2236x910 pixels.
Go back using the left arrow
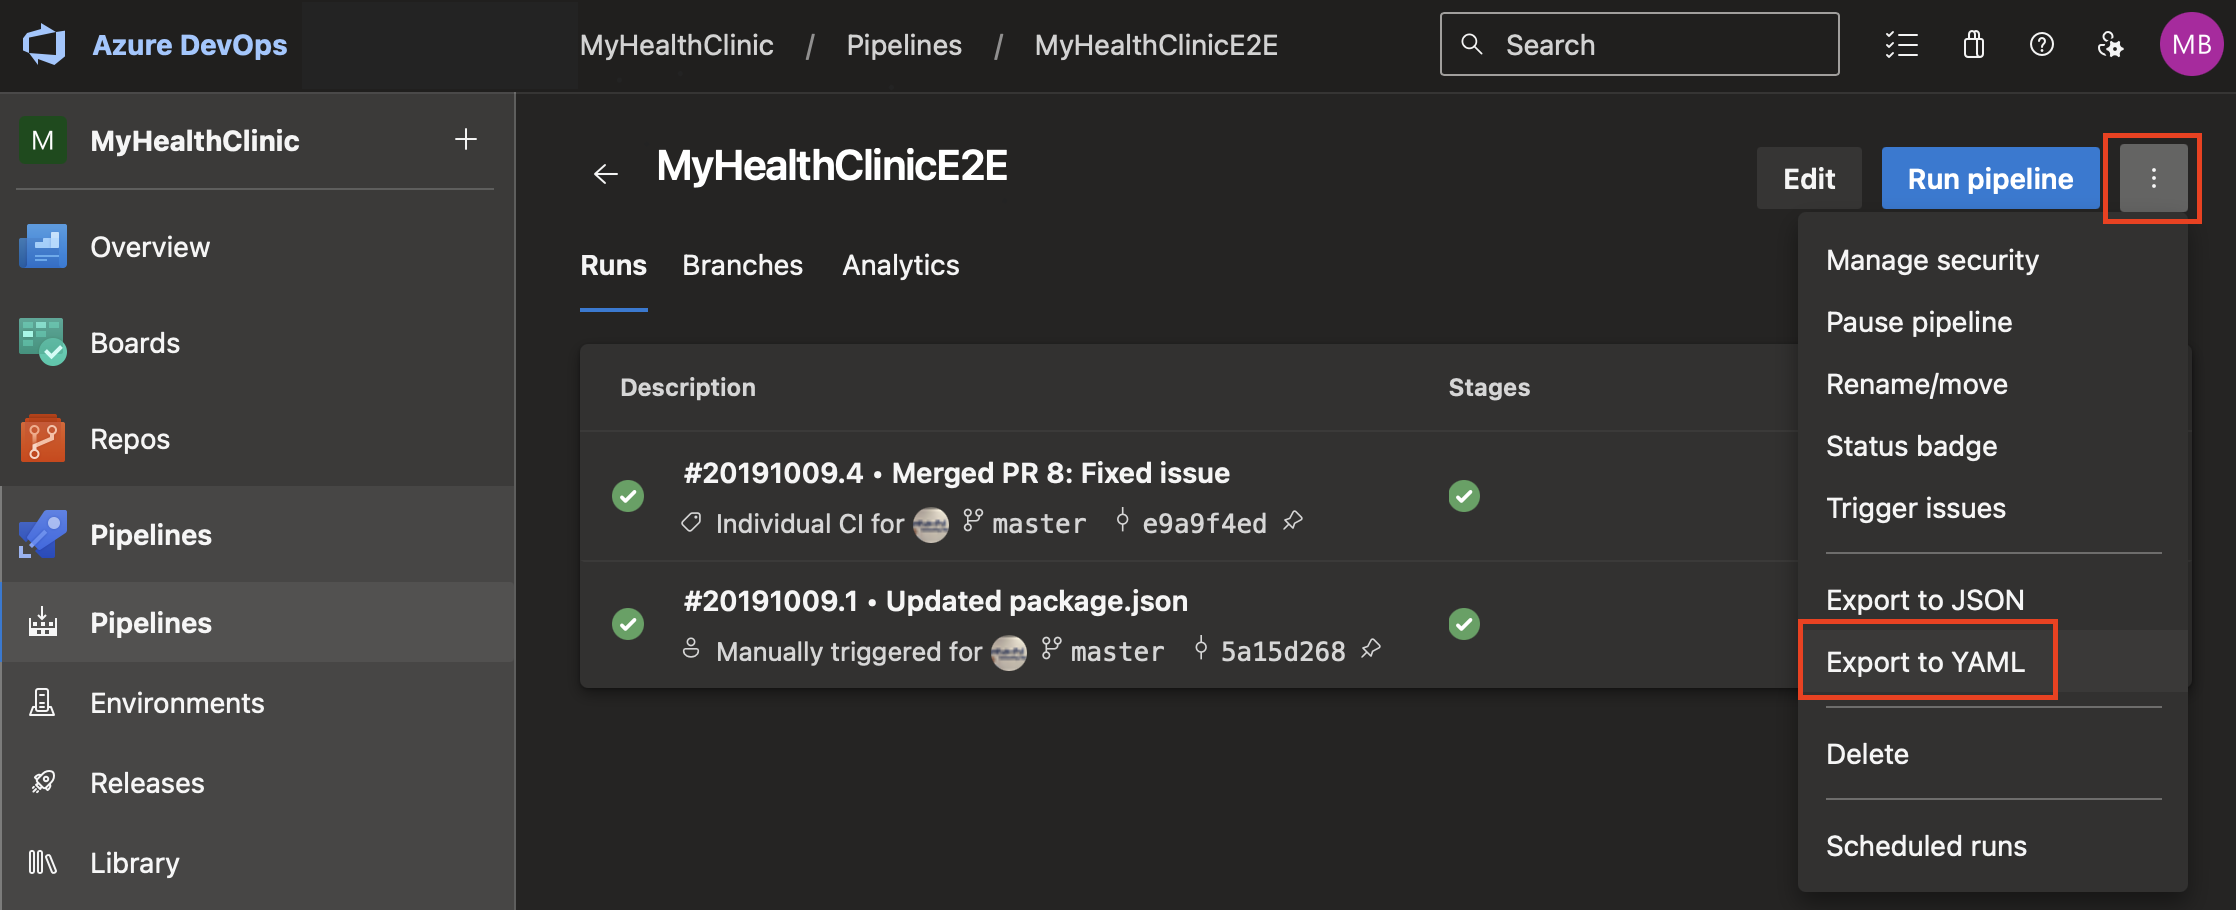pyautogui.click(x=606, y=174)
